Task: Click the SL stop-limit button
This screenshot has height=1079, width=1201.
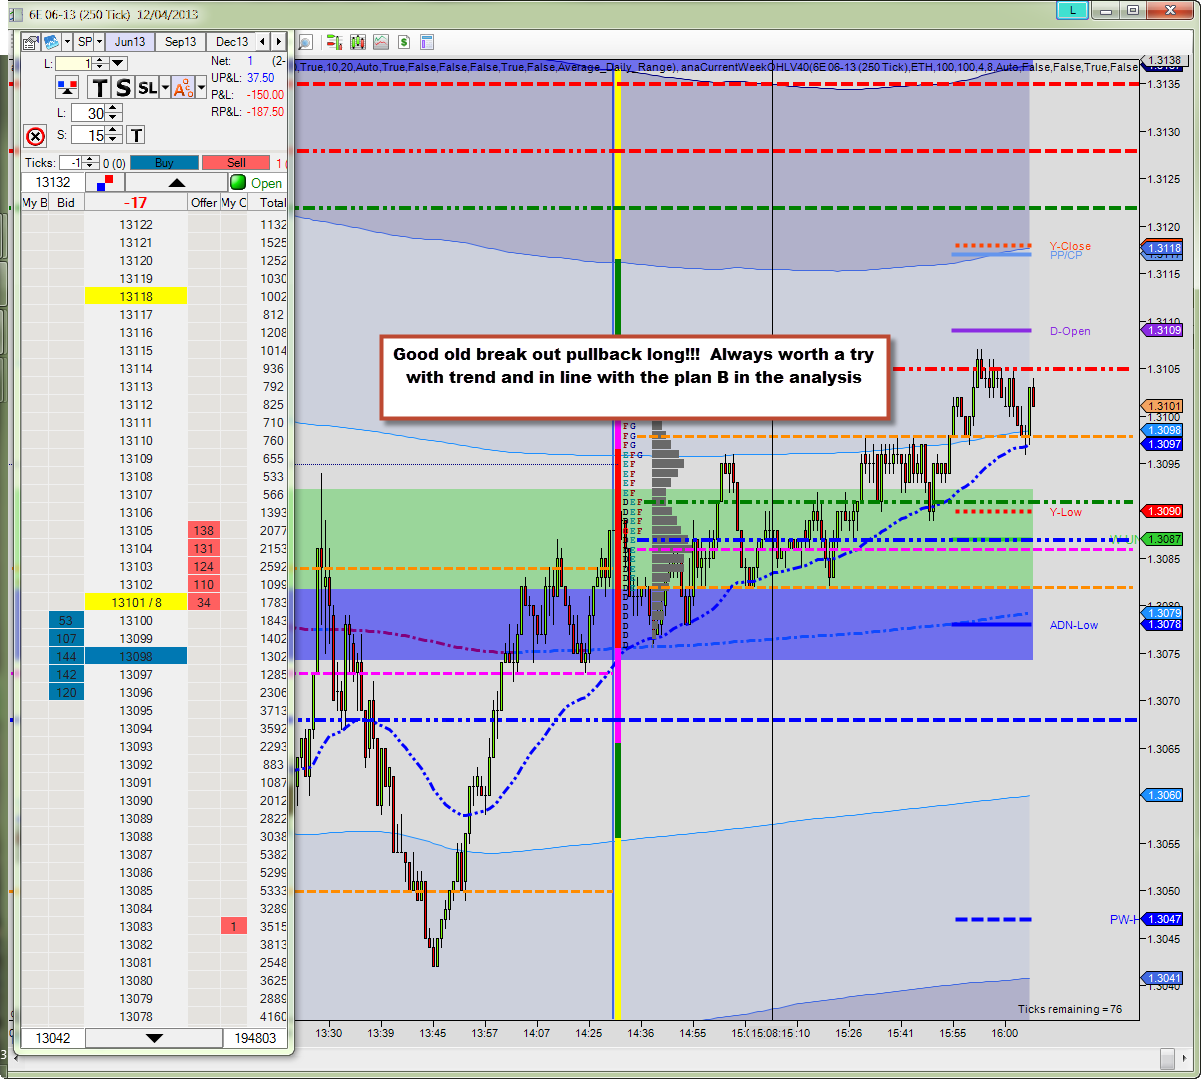Action: coord(147,88)
